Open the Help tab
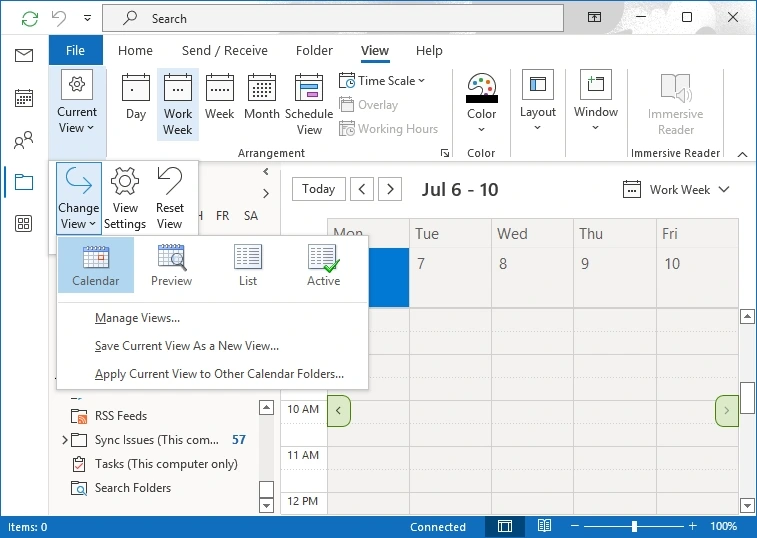 [429, 50]
